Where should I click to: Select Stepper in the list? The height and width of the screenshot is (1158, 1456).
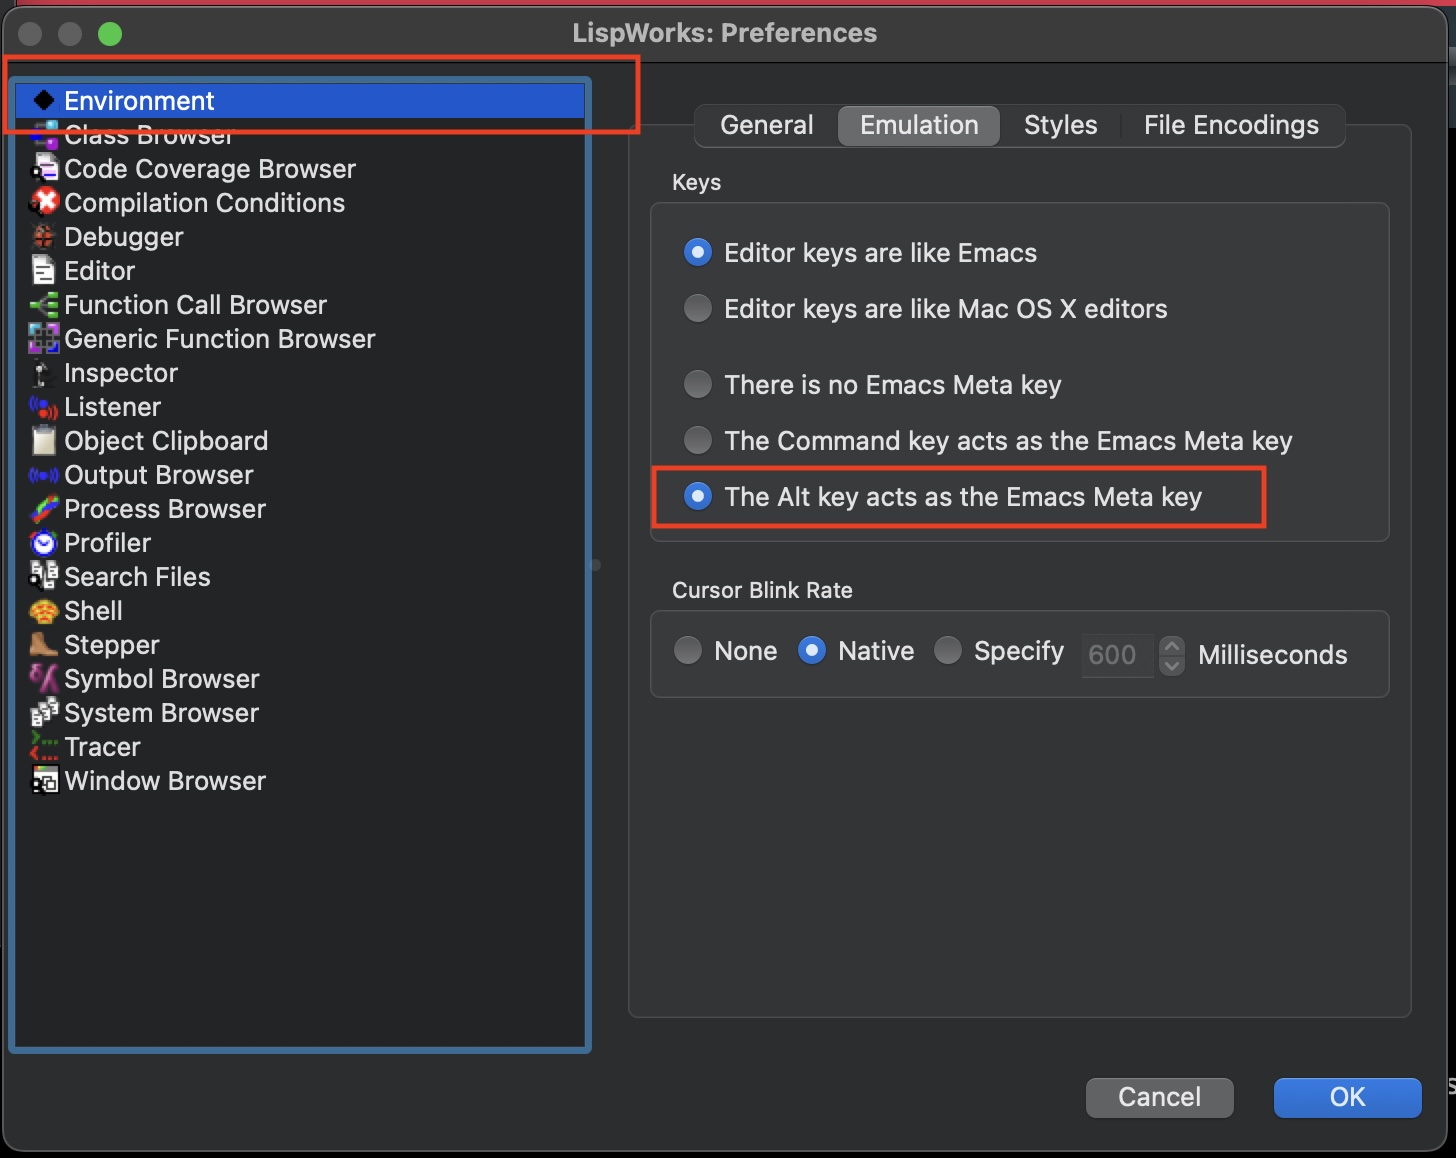point(300,644)
